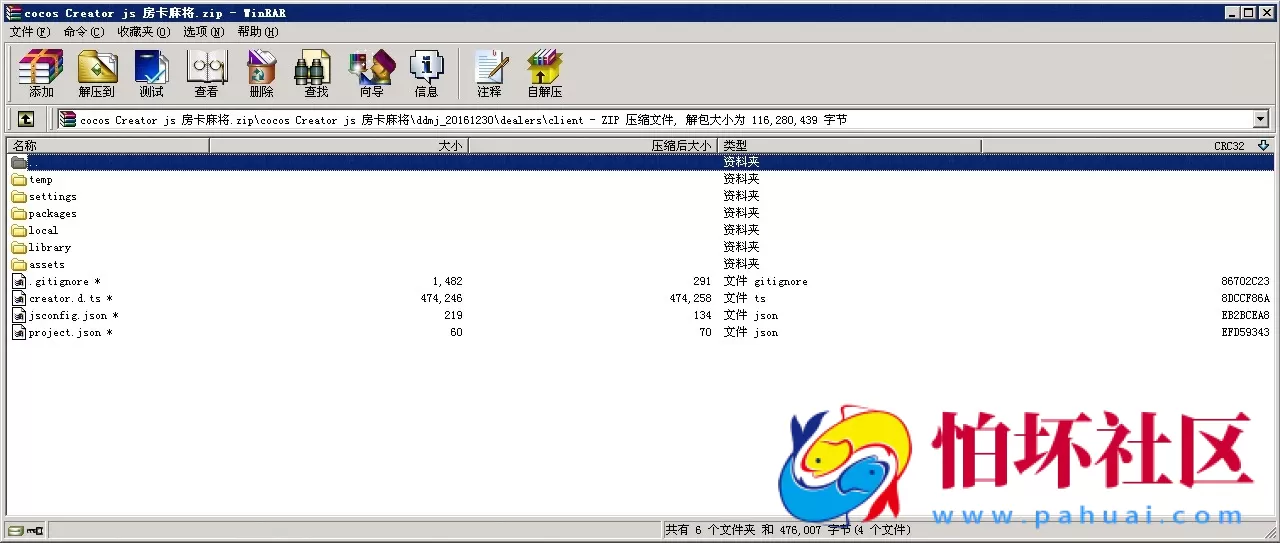
Task: Click packed size 134 of jsconfig.json
Action: tap(702, 316)
